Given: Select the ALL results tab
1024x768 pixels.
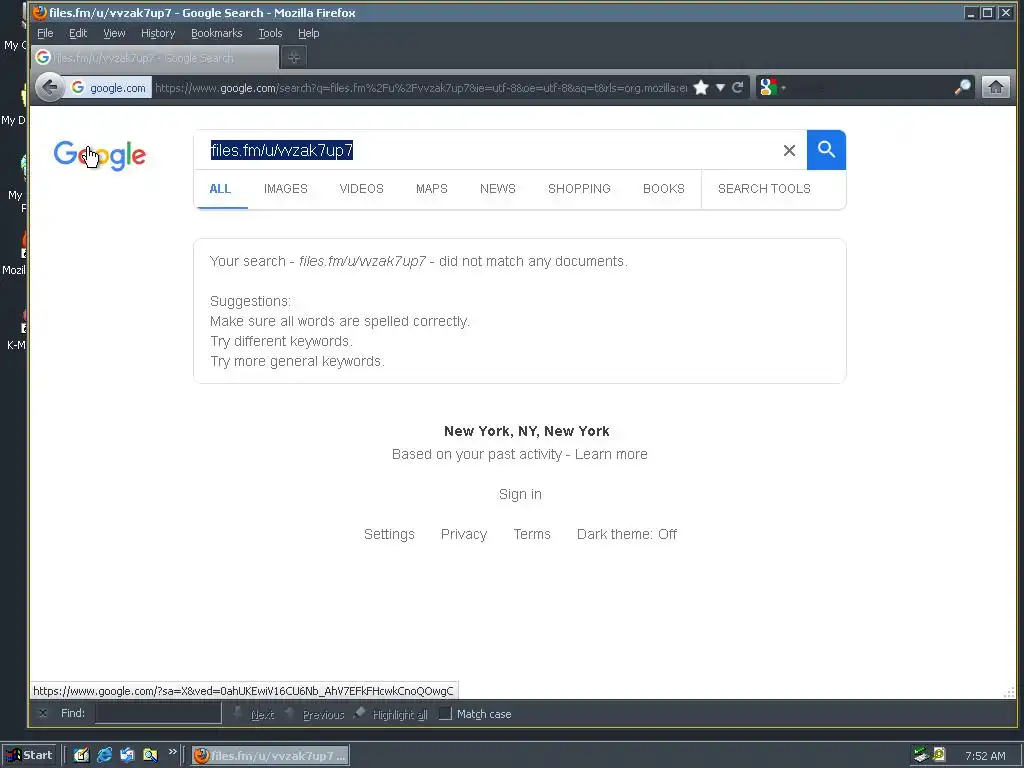Looking at the screenshot, I should pyautogui.click(x=220, y=189).
